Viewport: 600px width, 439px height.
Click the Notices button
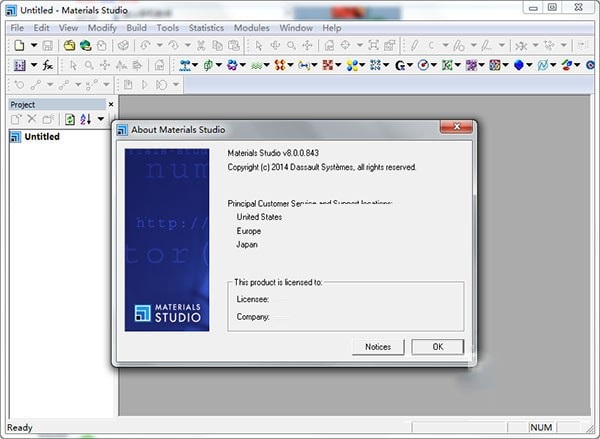tap(378, 347)
